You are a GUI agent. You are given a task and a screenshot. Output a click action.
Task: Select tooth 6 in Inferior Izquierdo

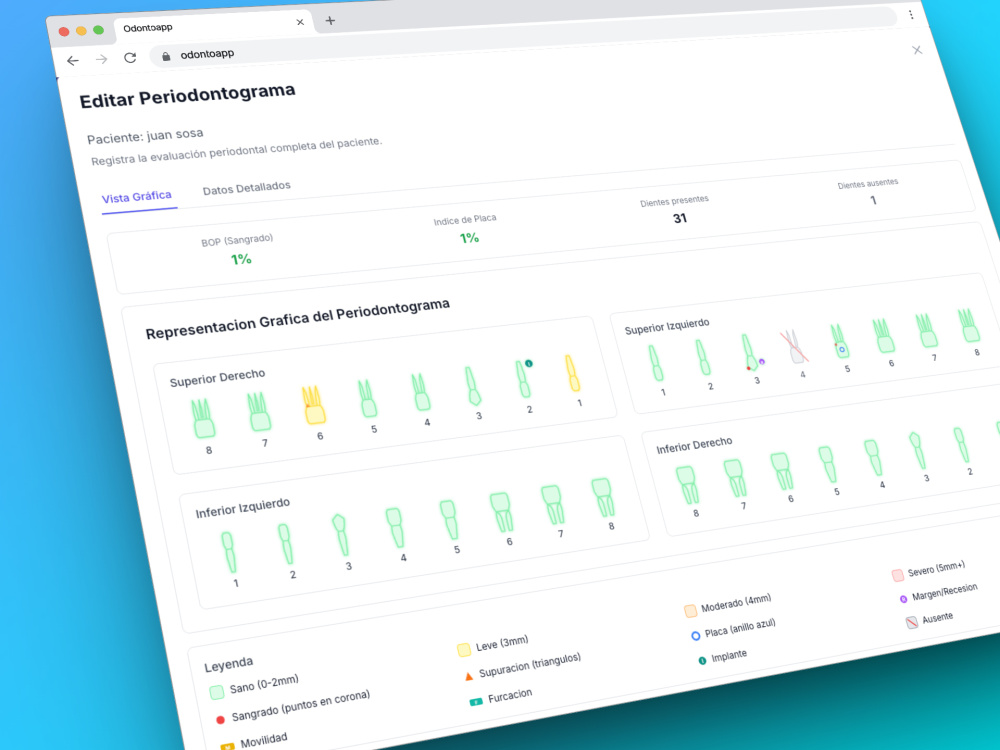coord(501,512)
